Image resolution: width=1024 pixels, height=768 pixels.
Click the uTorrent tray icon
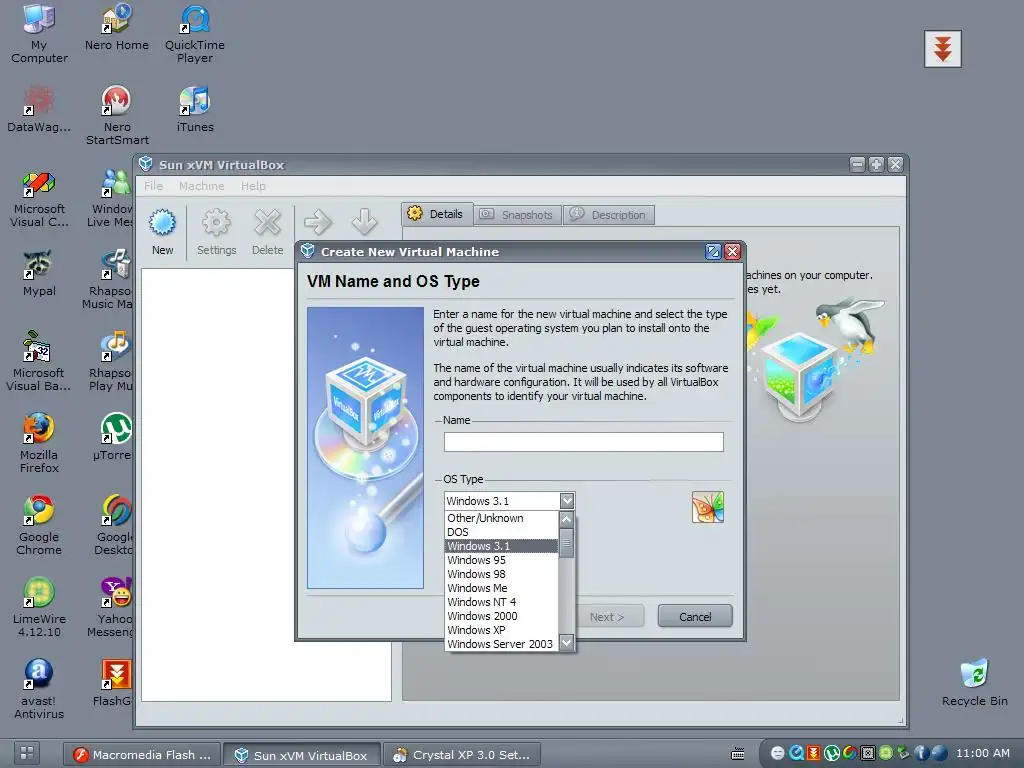coord(831,753)
